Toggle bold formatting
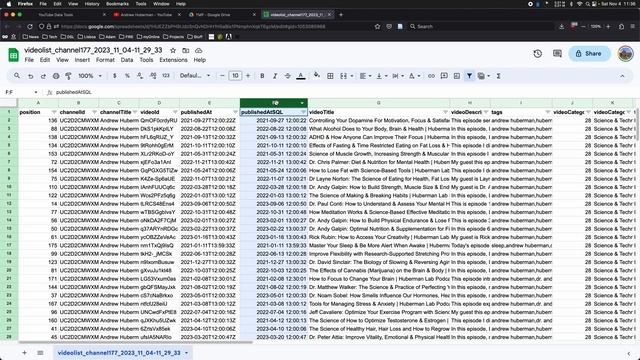Screen dimensions: 640x360 pos(262,76)
